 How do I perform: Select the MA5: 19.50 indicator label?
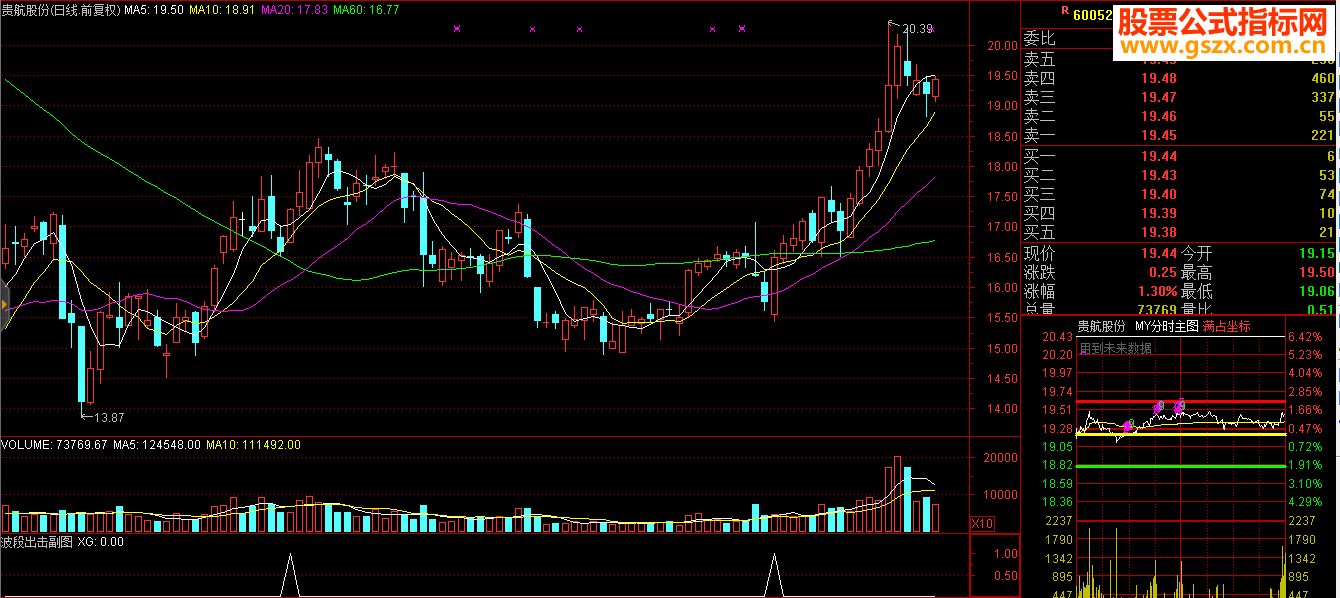click(x=154, y=9)
